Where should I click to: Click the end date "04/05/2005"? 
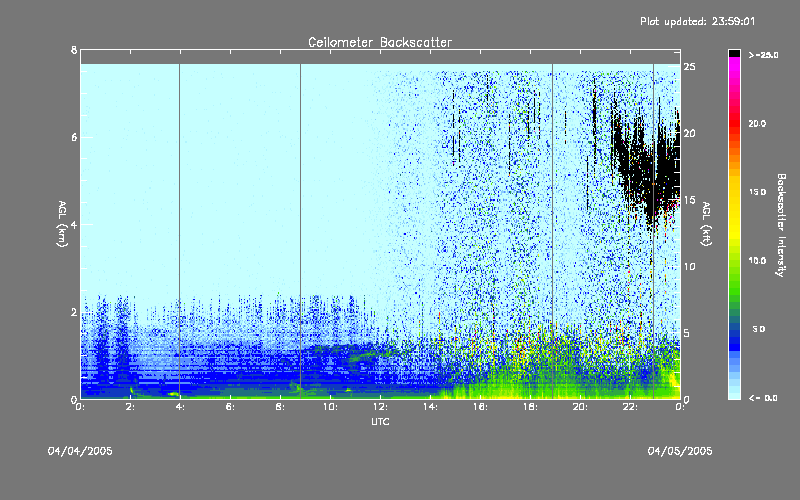(x=680, y=451)
